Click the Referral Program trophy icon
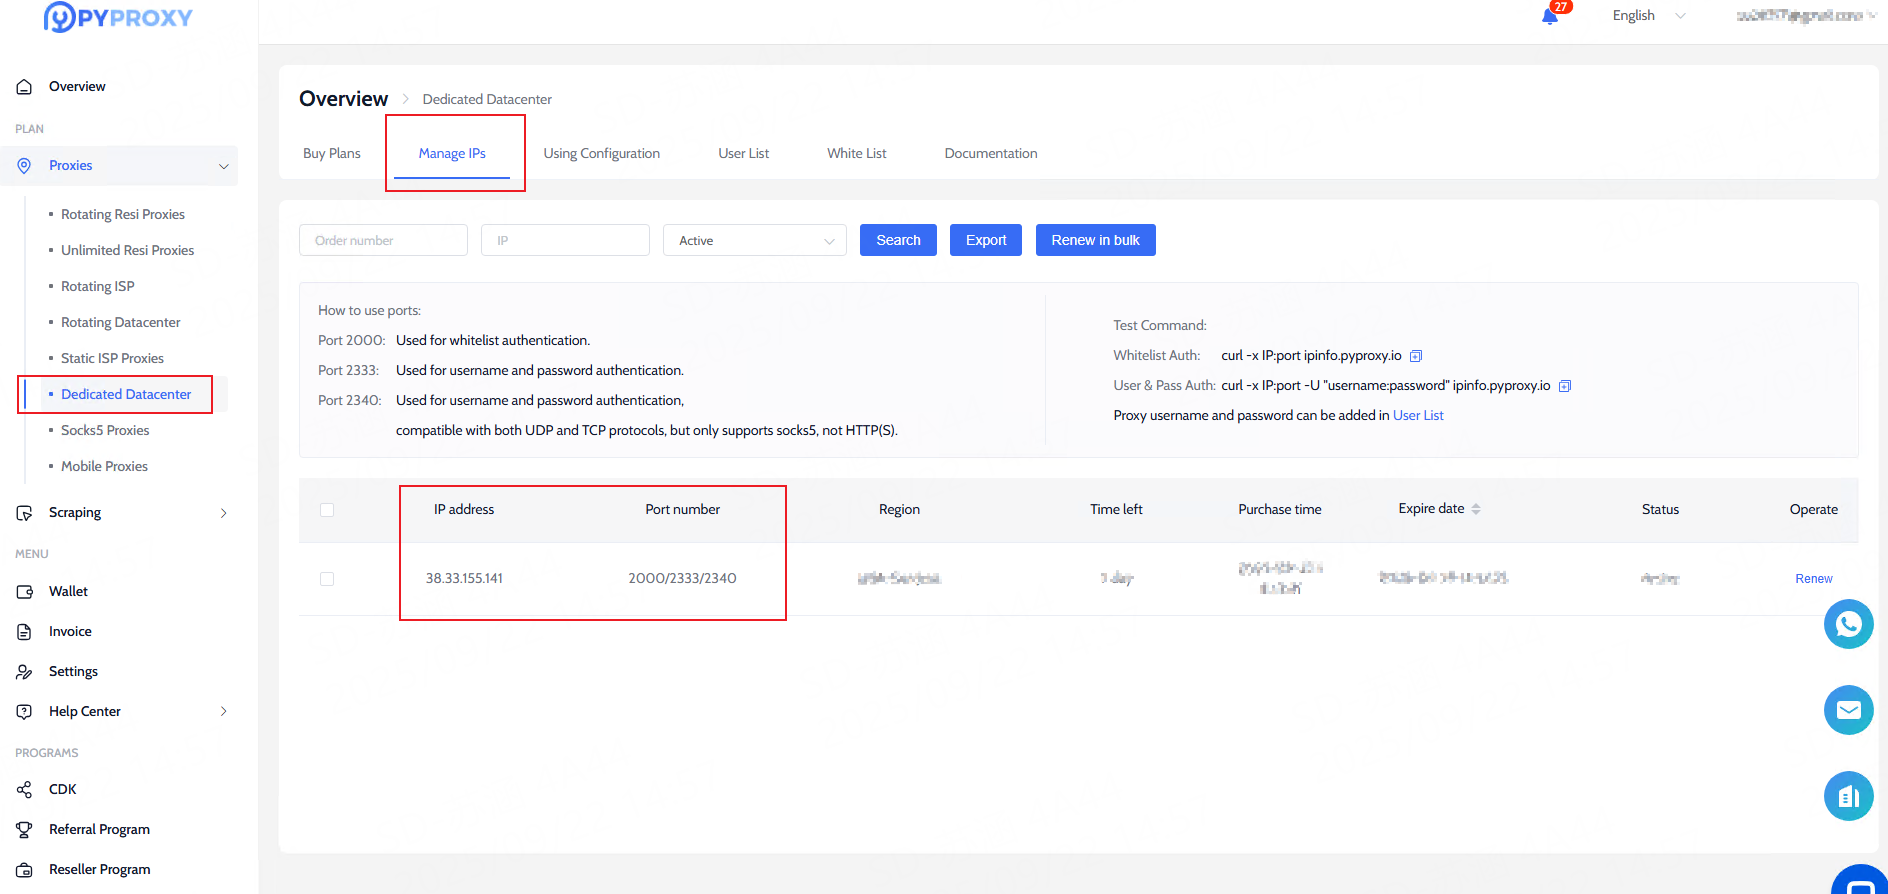Image resolution: width=1888 pixels, height=894 pixels. [24, 829]
